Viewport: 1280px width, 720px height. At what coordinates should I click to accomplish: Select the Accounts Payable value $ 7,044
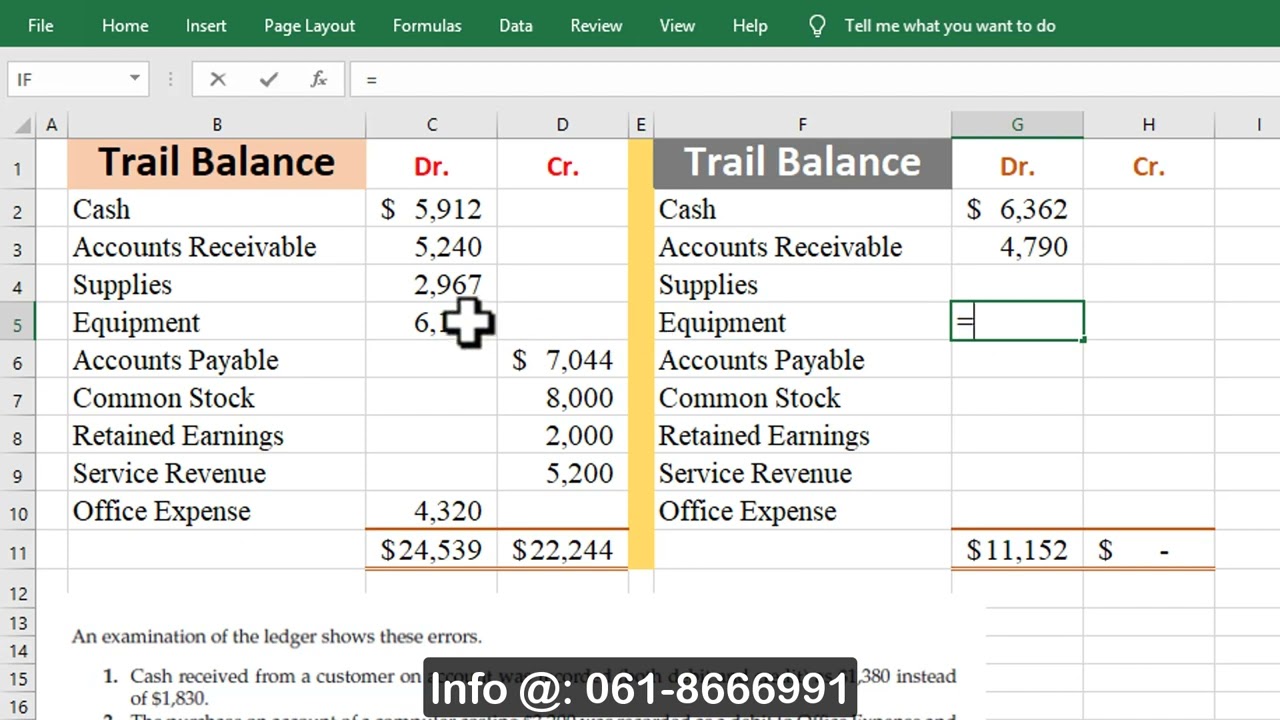562,360
